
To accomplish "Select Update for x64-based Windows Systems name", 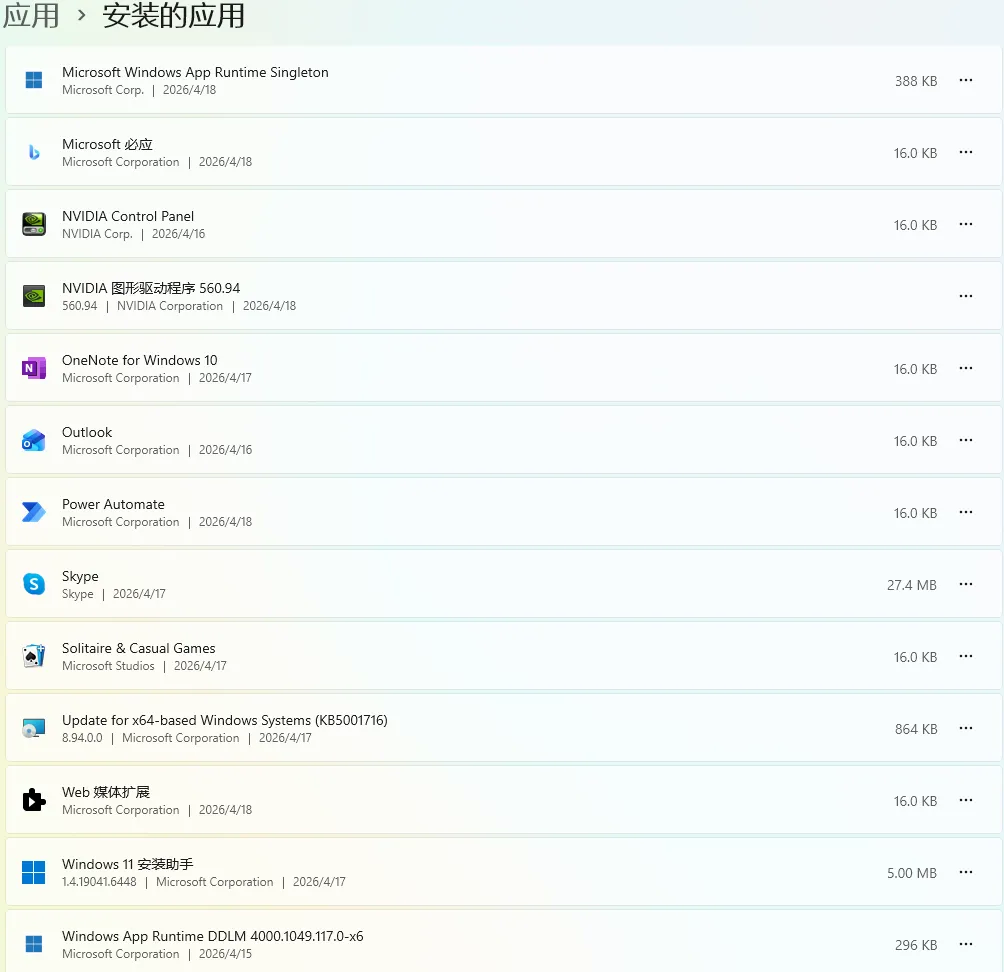I will pyautogui.click(x=225, y=720).
